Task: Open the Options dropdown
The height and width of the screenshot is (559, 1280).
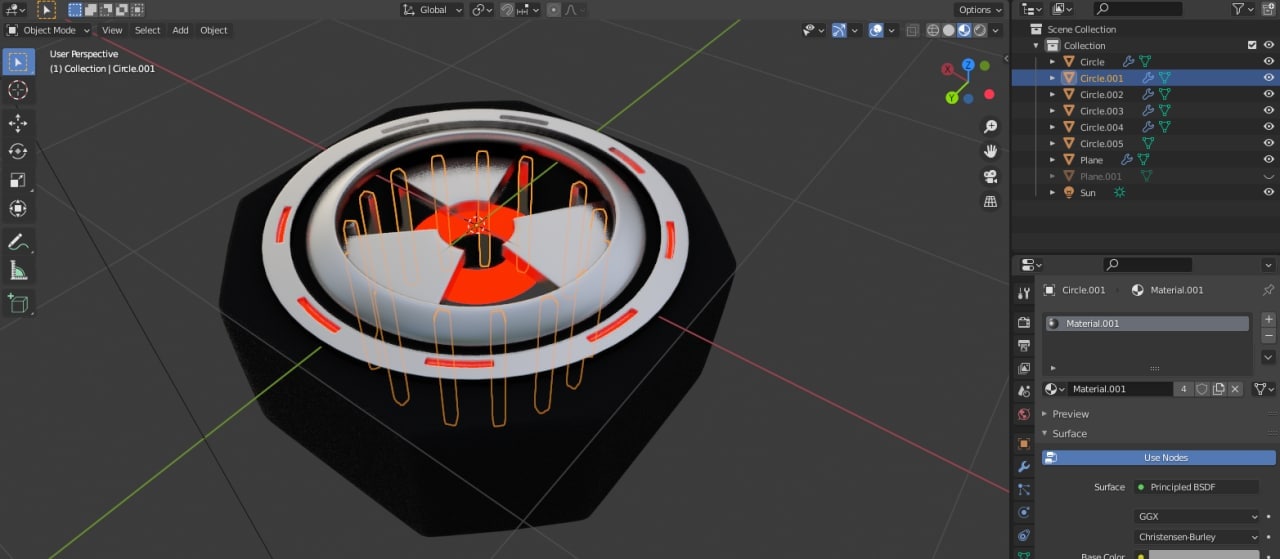Action: point(979,10)
